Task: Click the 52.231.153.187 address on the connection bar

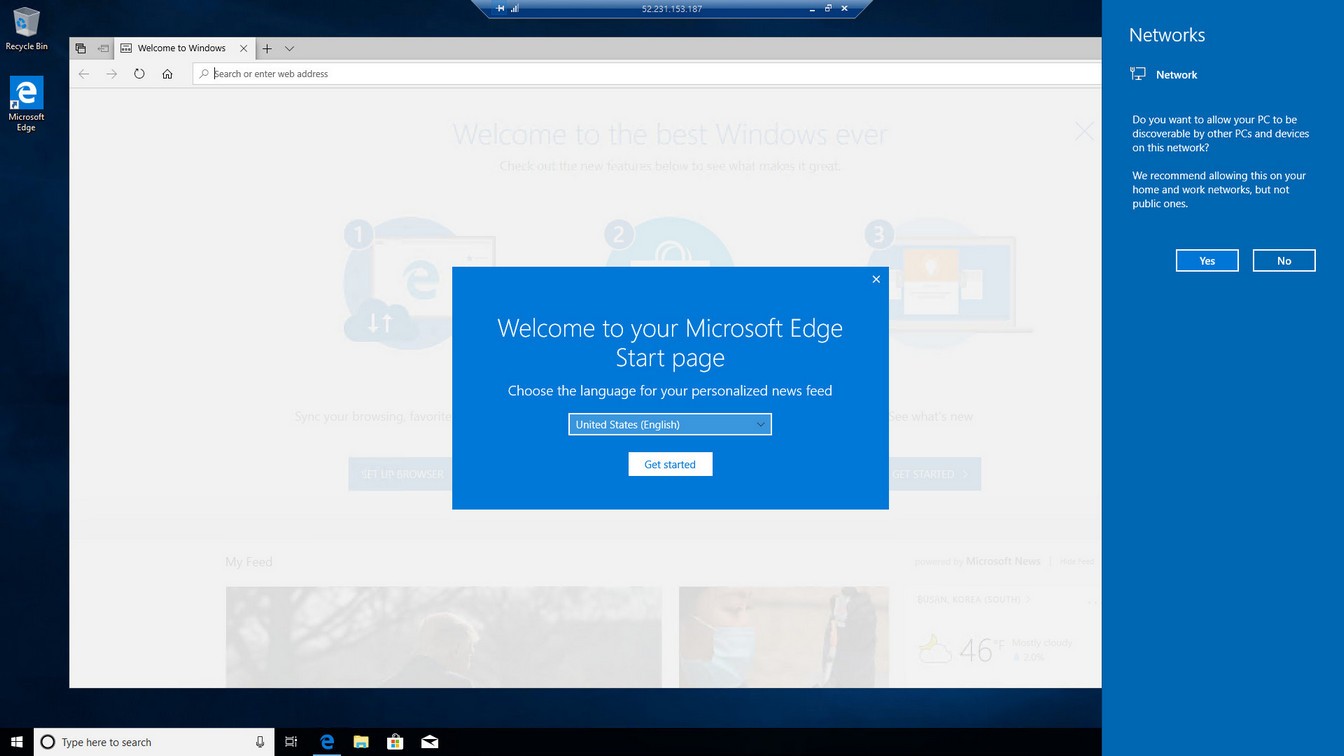Action: click(x=672, y=9)
